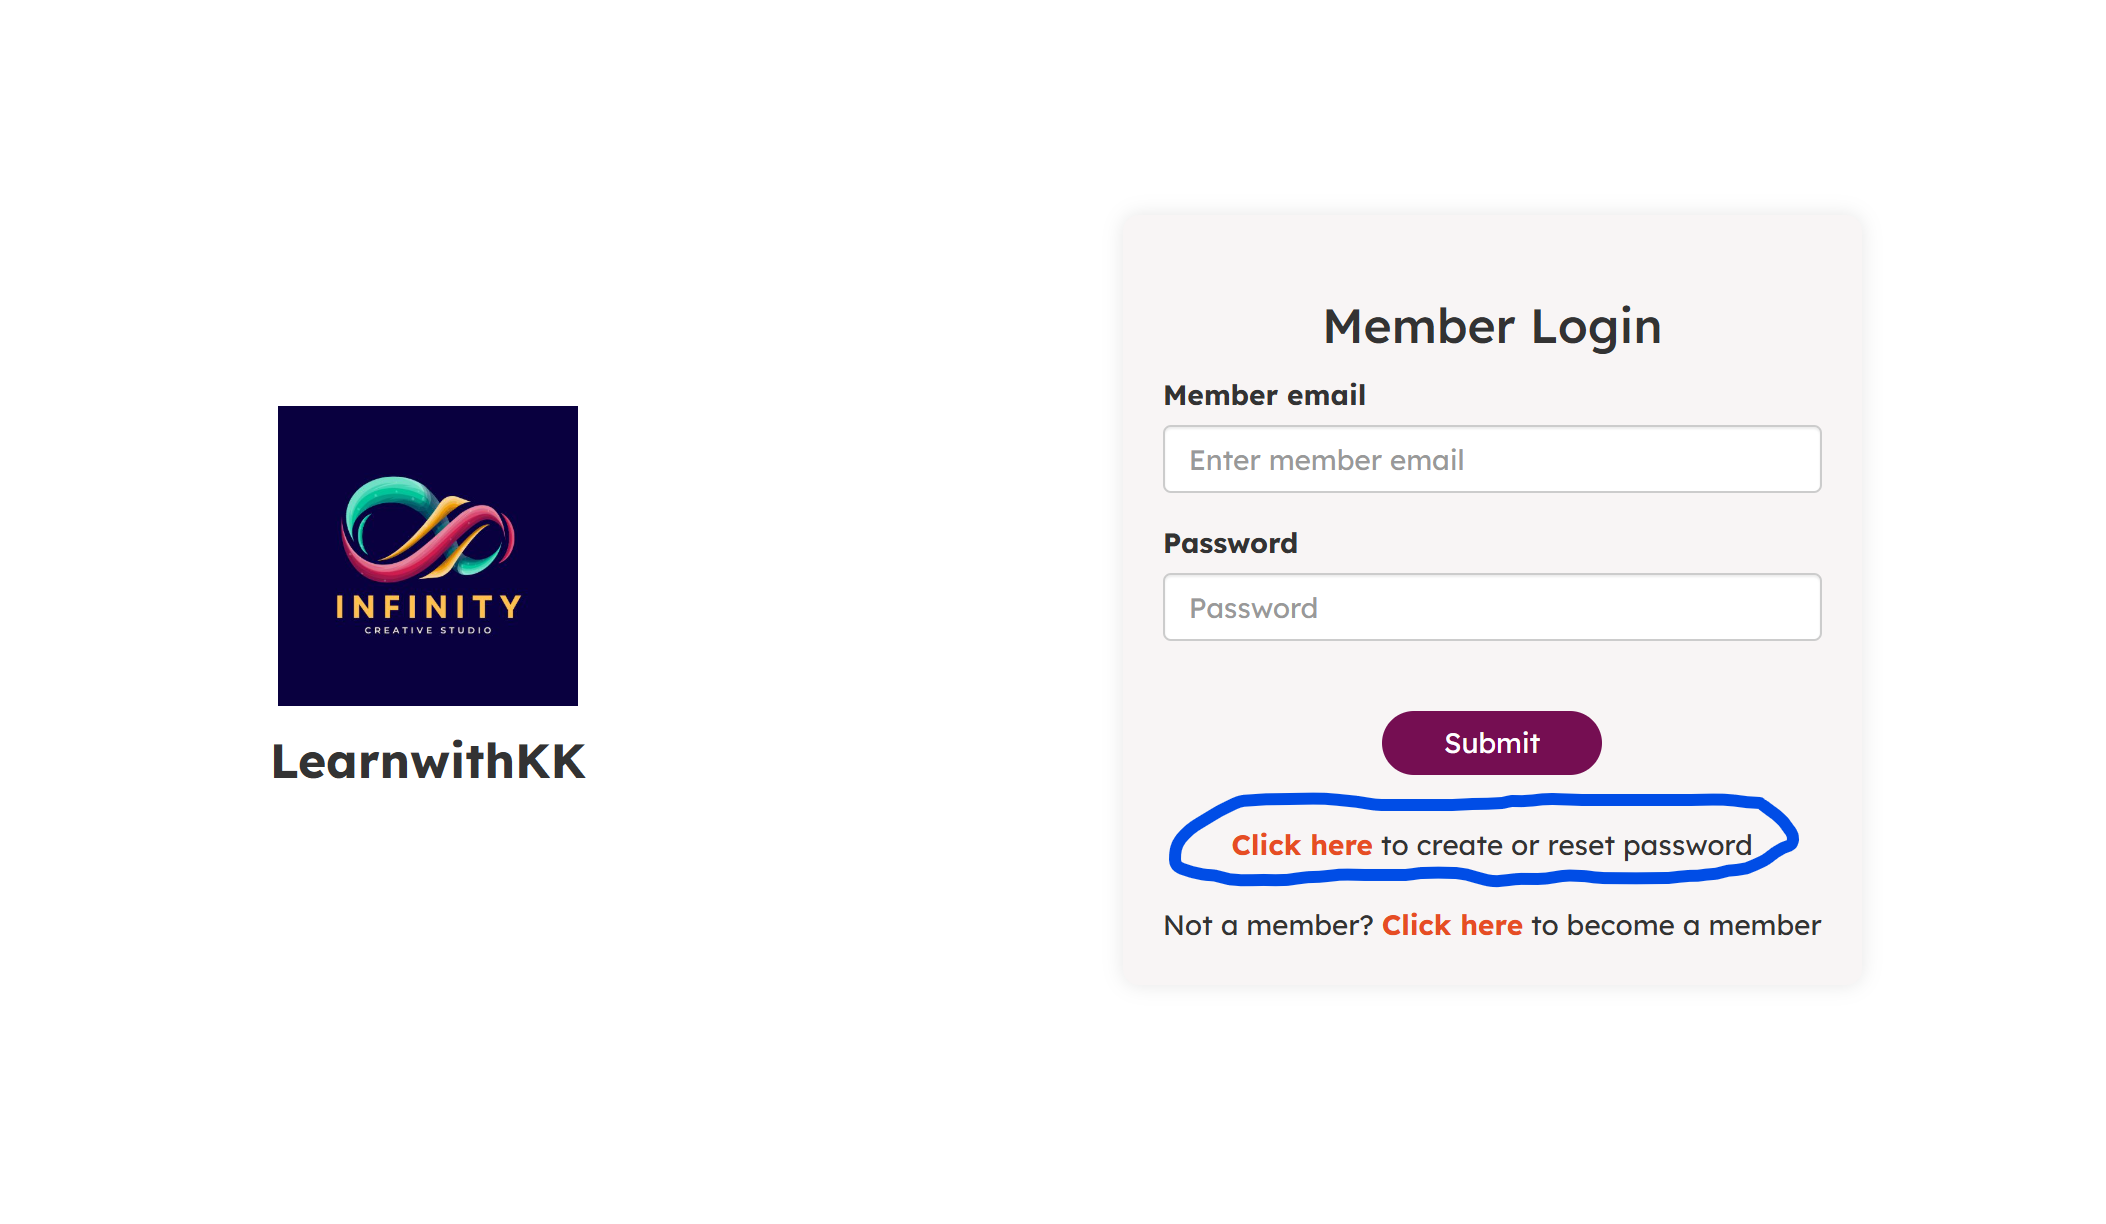
Task: Click the 'Not a member?' text
Action: (x=1268, y=925)
